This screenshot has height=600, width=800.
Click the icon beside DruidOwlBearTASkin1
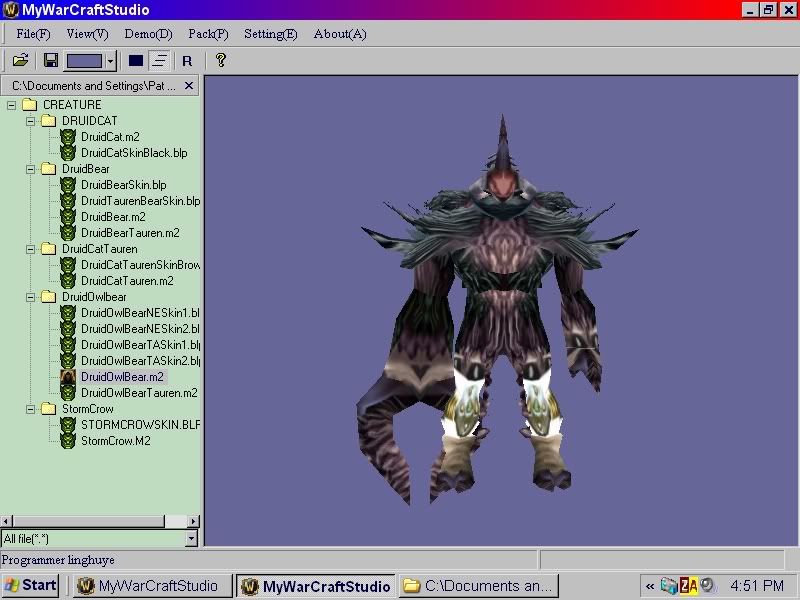pos(68,344)
